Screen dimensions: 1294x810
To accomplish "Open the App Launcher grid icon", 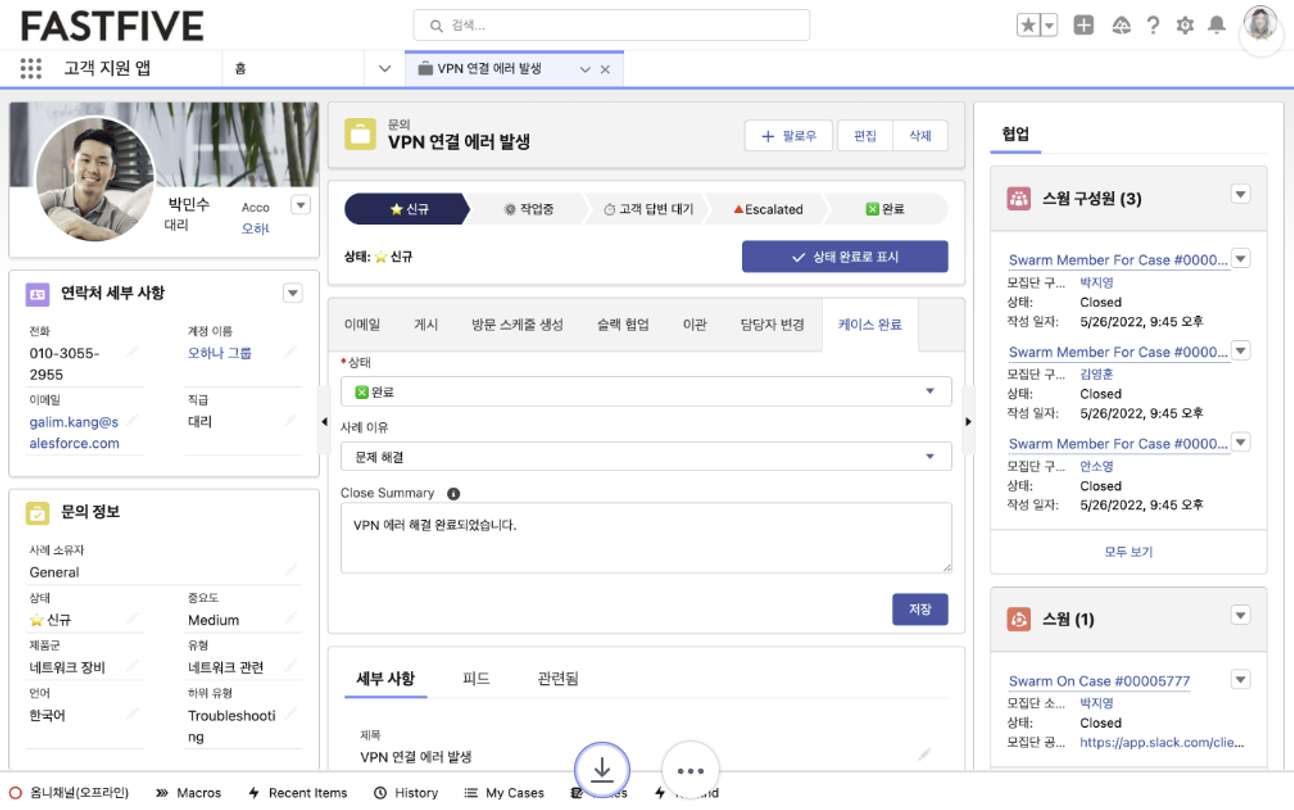I will point(31,69).
